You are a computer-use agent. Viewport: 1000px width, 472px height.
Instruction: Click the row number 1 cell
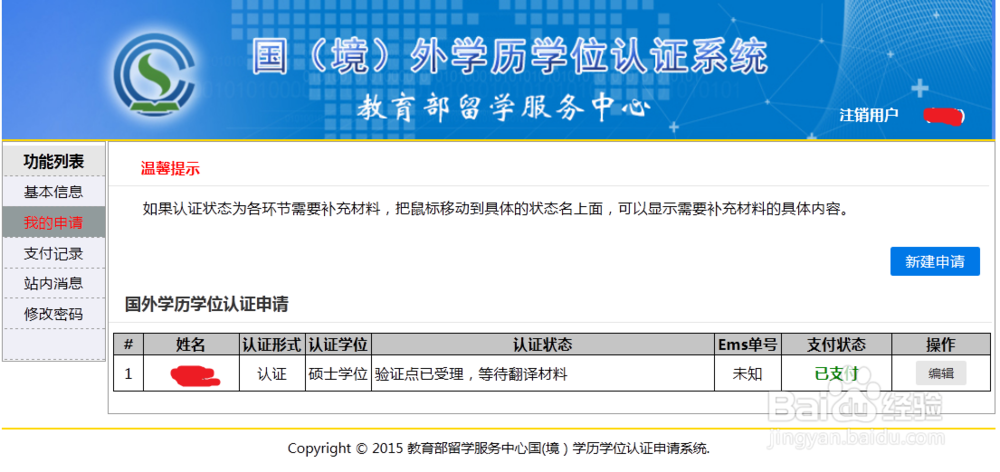click(x=128, y=374)
